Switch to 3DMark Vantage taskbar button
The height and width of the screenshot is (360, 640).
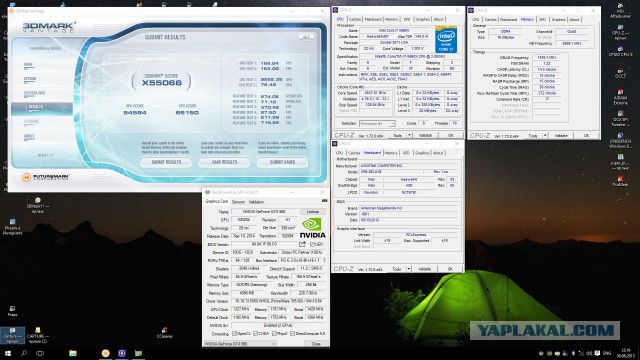pyautogui.click(x=105, y=353)
